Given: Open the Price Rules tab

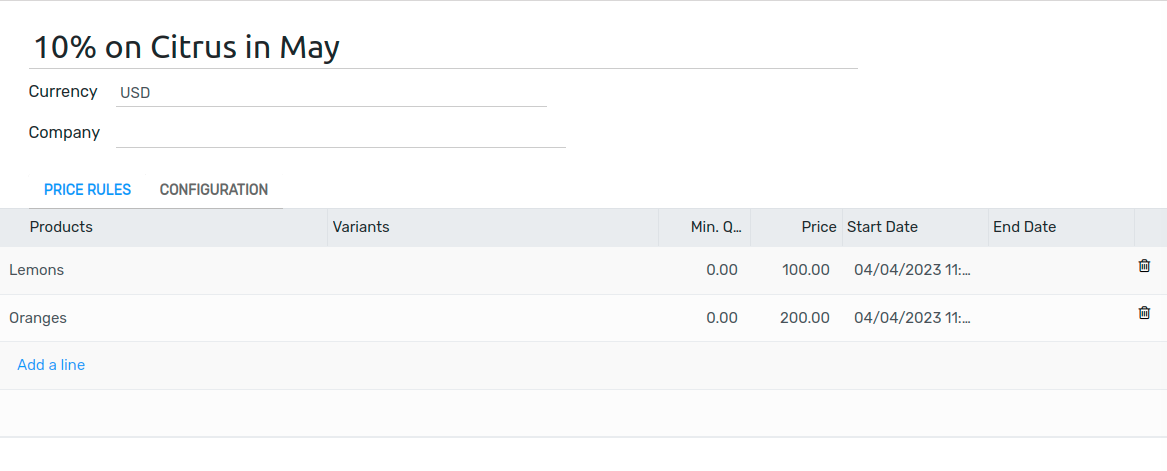Looking at the screenshot, I should [x=87, y=190].
